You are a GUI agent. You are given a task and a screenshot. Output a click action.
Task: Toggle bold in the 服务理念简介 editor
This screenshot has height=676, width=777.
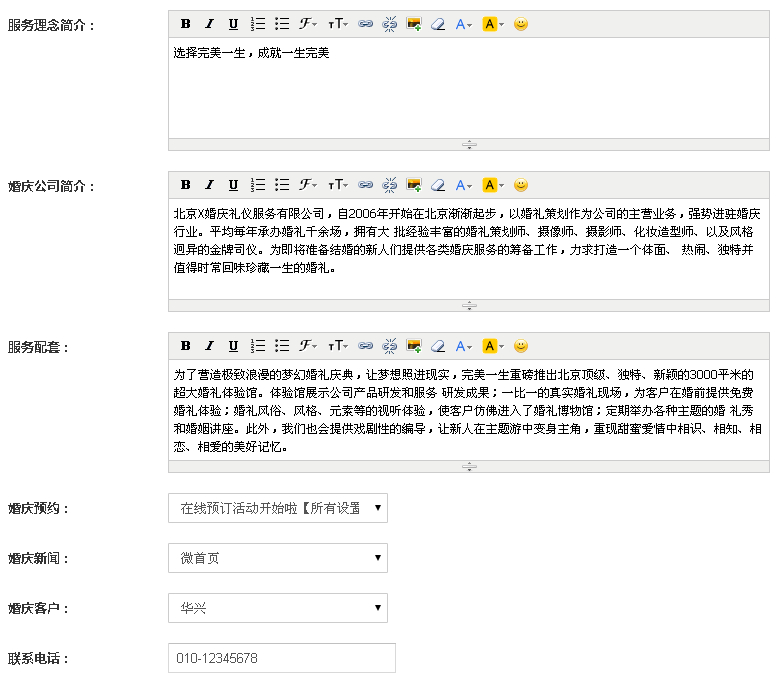click(186, 24)
